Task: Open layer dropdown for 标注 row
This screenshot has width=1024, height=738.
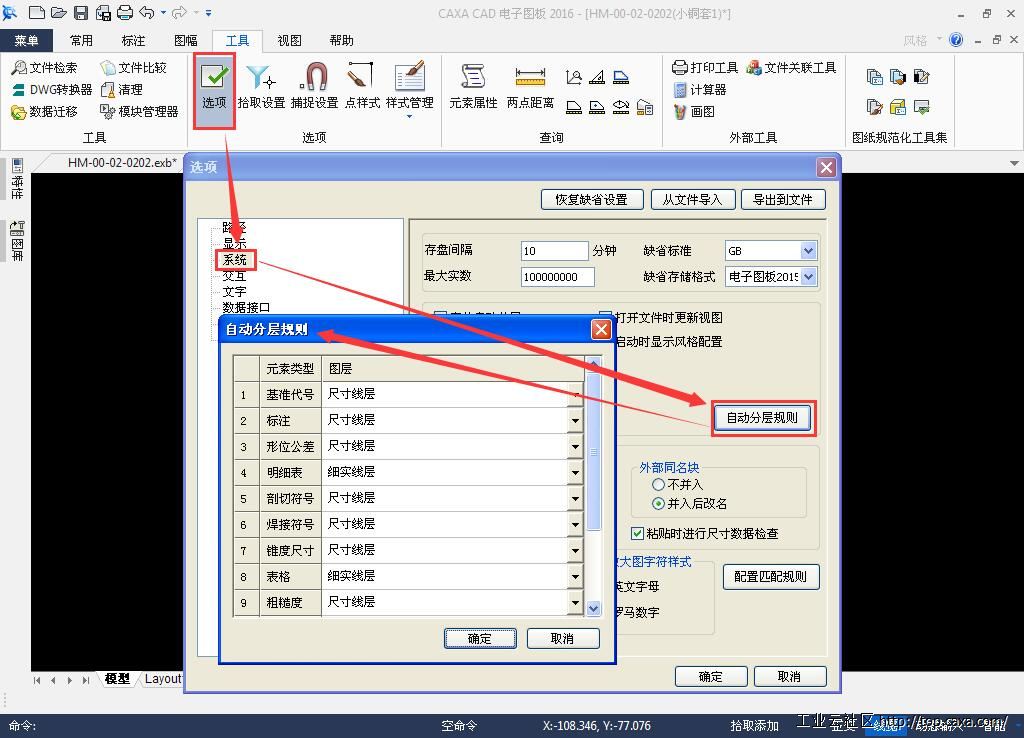Action: 575,421
